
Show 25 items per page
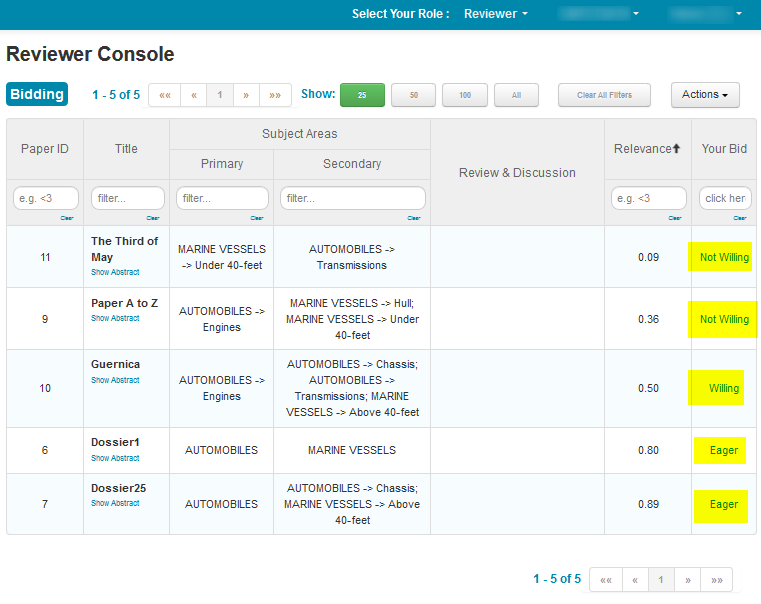[x=362, y=95]
